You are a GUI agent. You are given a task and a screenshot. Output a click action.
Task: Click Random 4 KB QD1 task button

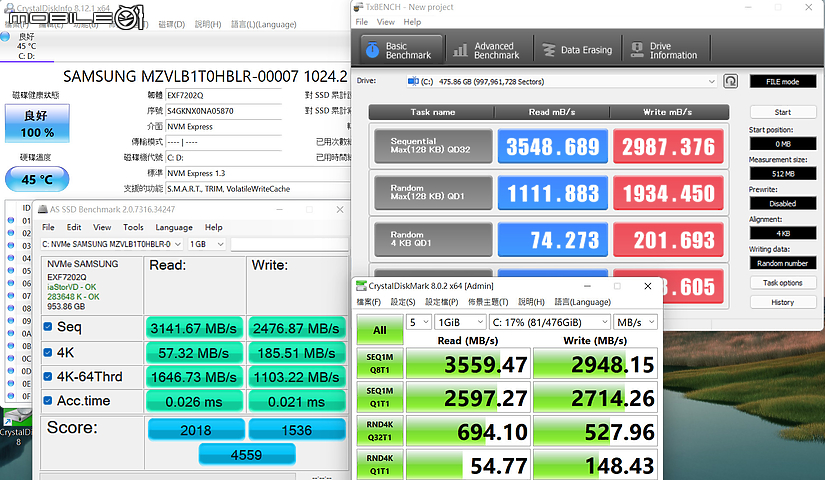pos(433,239)
